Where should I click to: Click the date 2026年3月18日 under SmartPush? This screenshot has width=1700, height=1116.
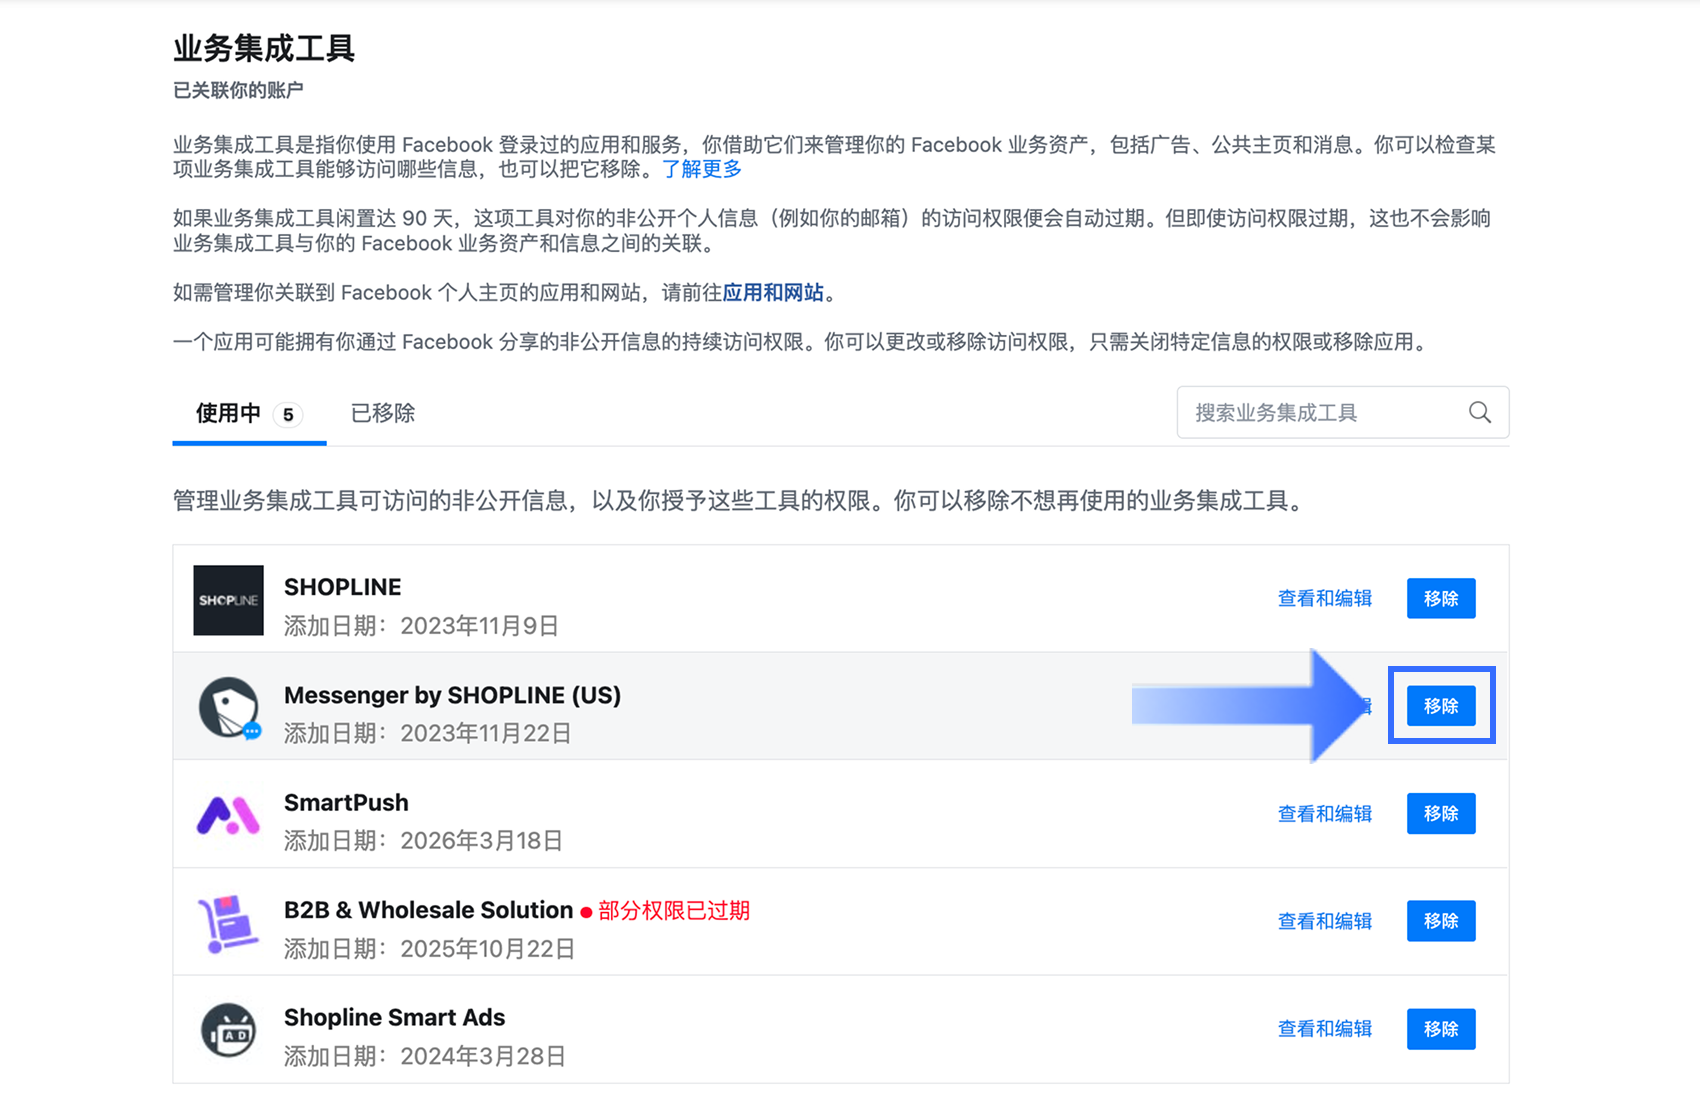(x=481, y=841)
